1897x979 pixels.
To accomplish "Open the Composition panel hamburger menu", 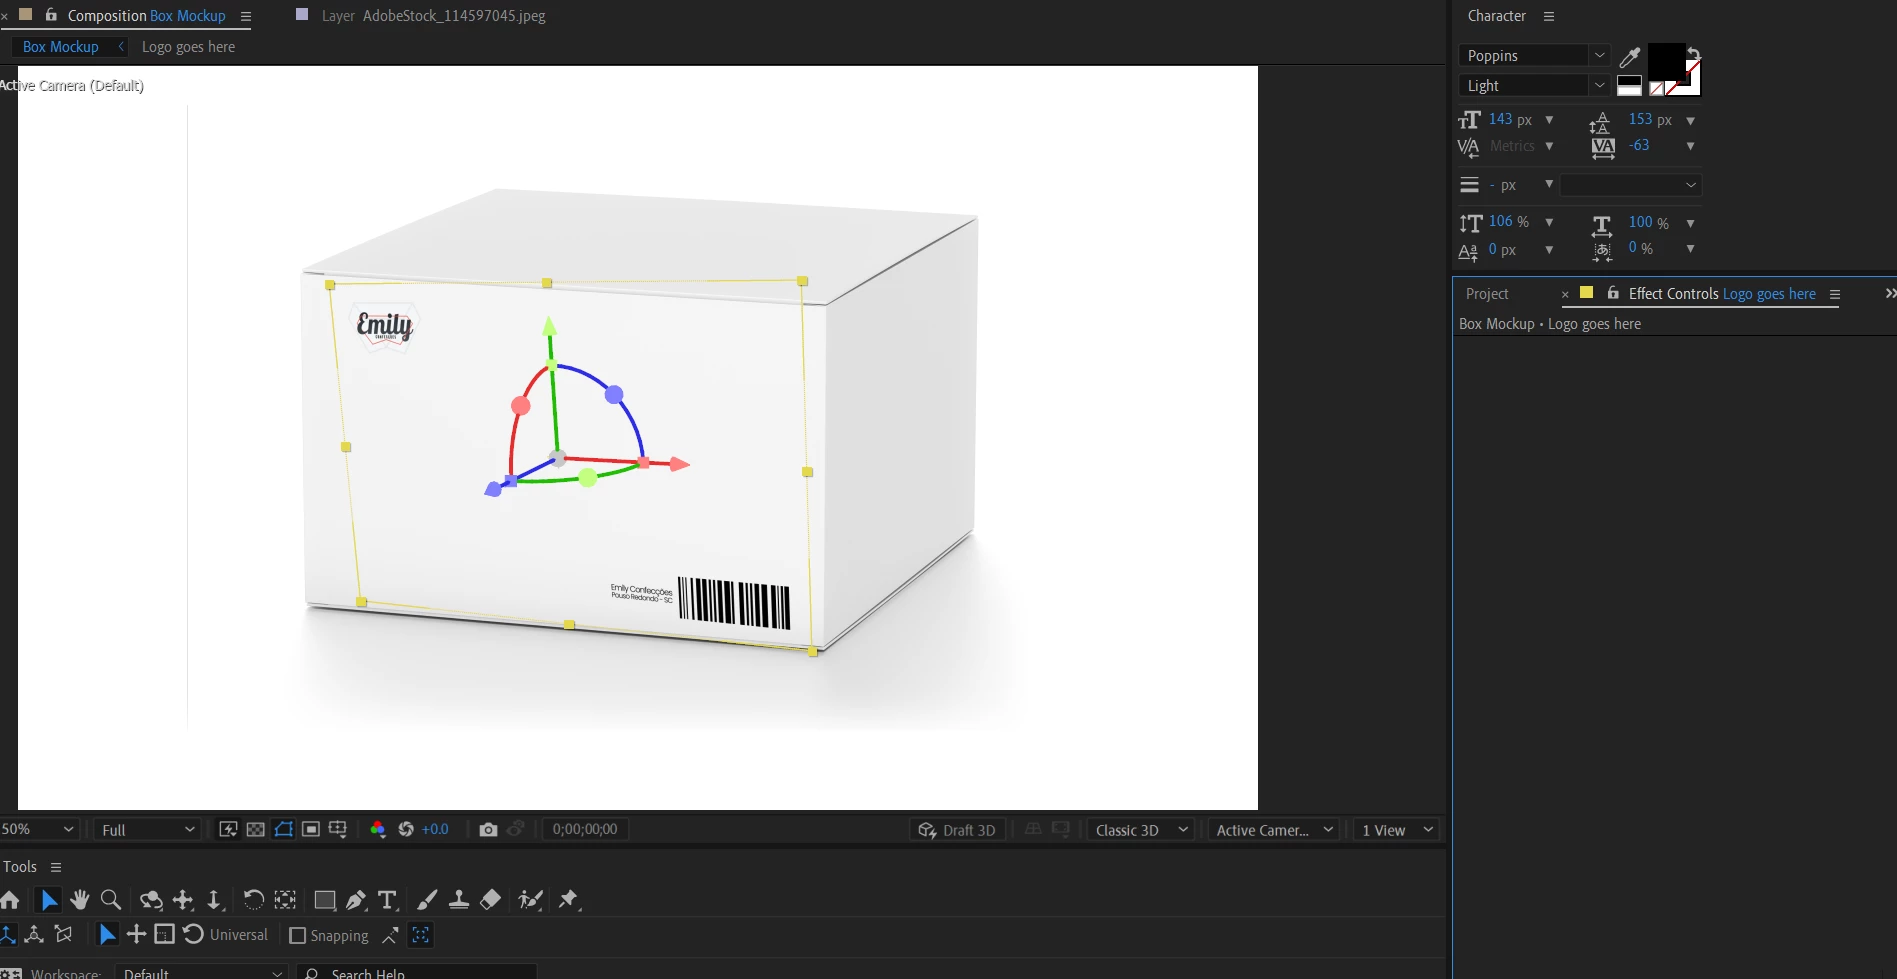I will click(246, 16).
